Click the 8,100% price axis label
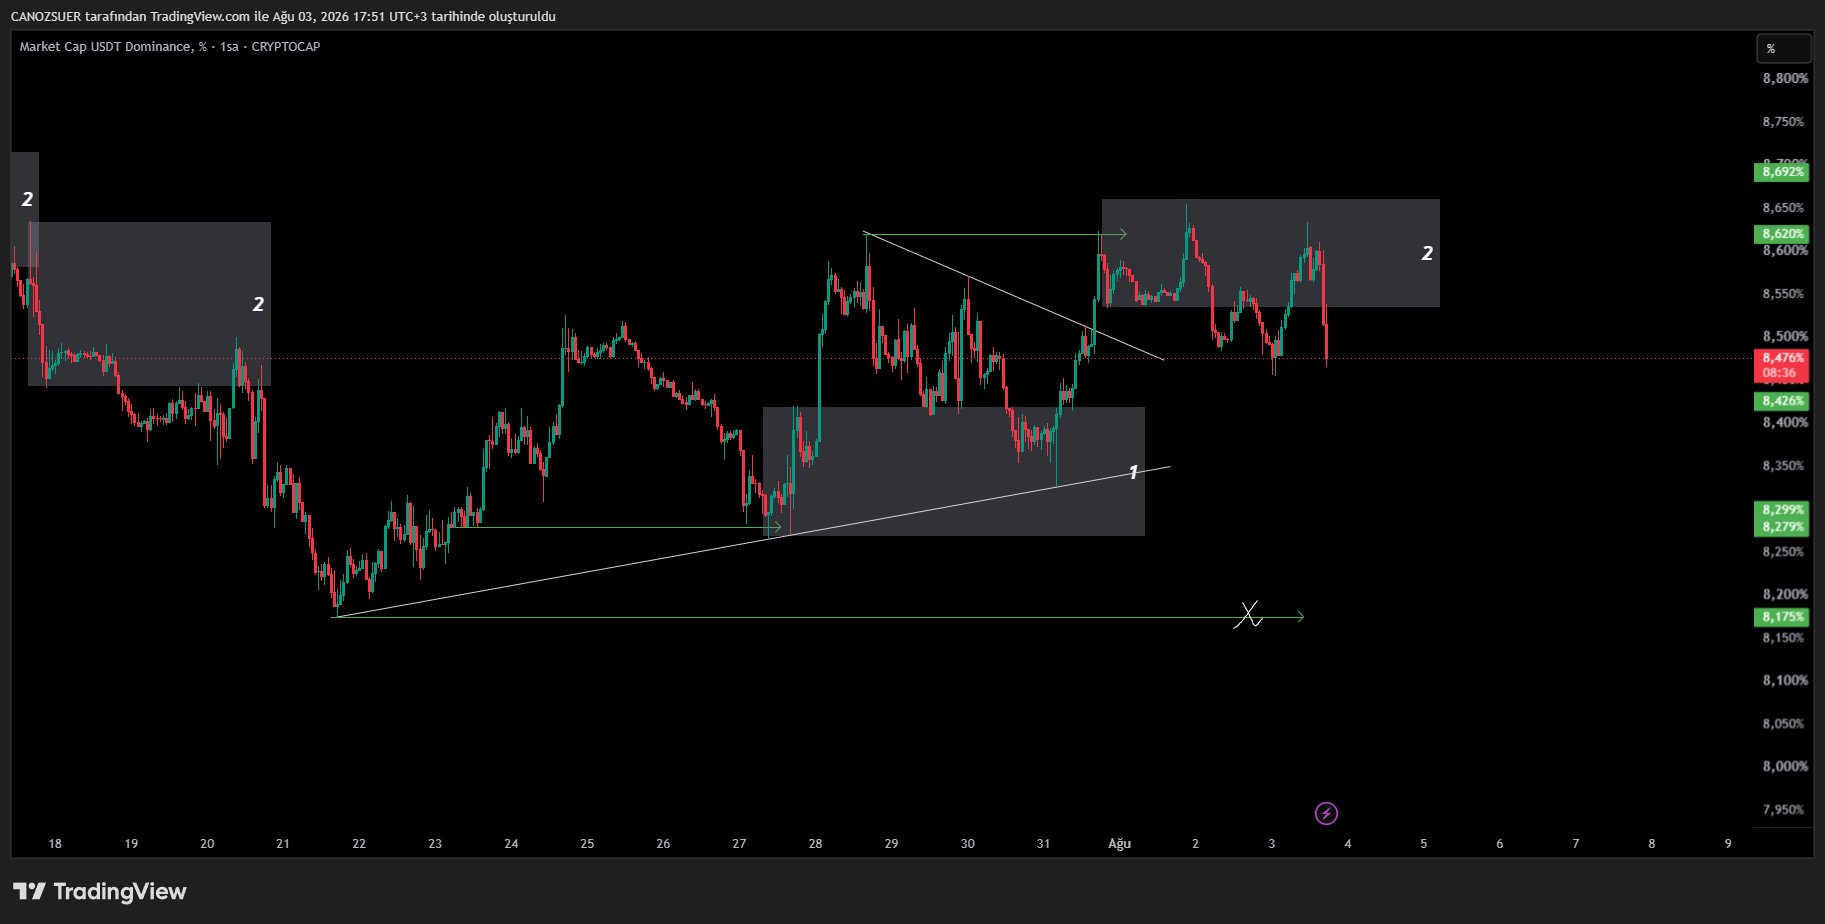 [x=1785, y=681]
